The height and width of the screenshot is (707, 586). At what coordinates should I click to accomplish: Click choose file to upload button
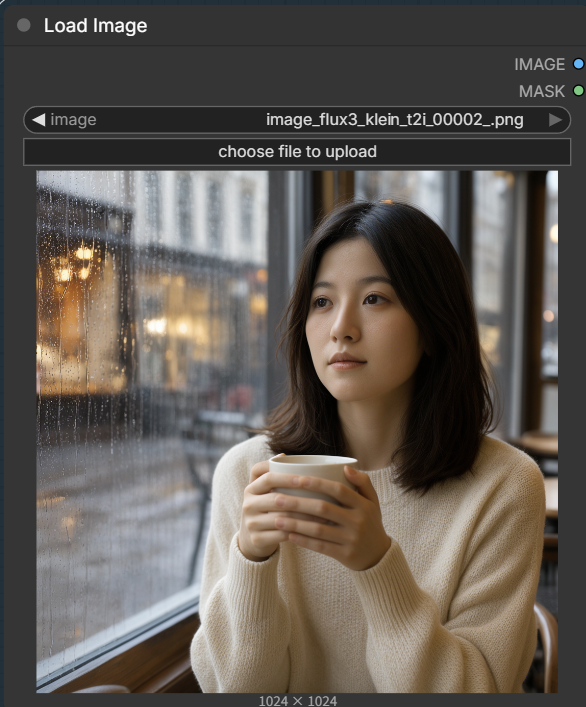tap(297, 152)
